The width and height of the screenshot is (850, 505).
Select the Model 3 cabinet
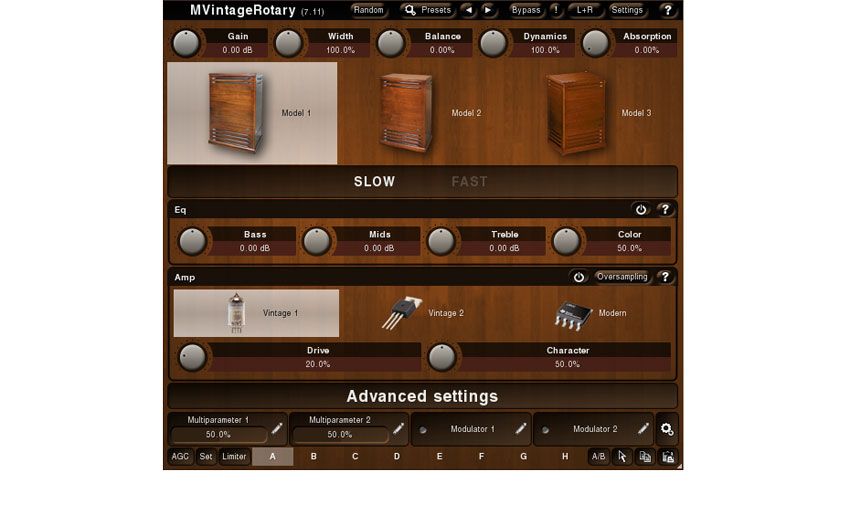point(593,113)
